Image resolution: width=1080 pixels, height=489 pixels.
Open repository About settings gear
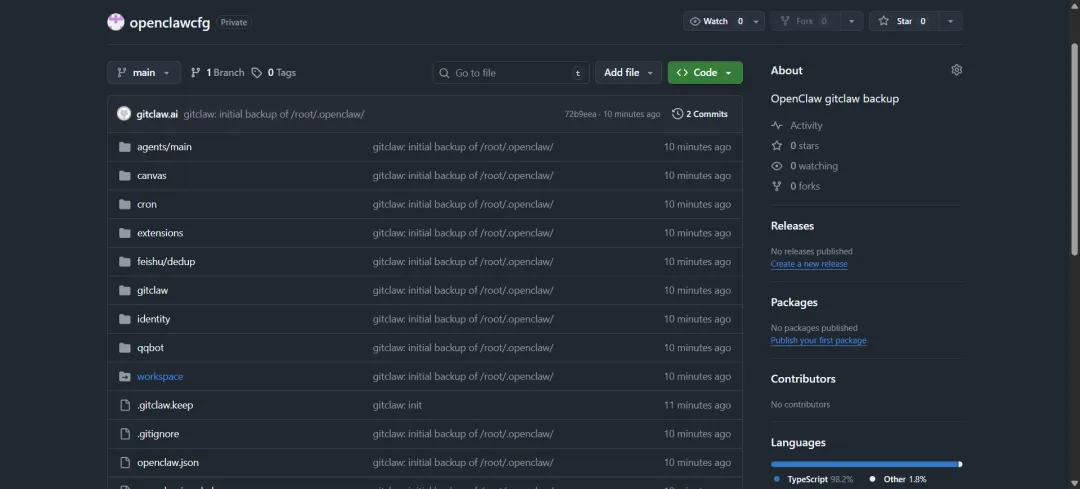(x=956, y=70)
